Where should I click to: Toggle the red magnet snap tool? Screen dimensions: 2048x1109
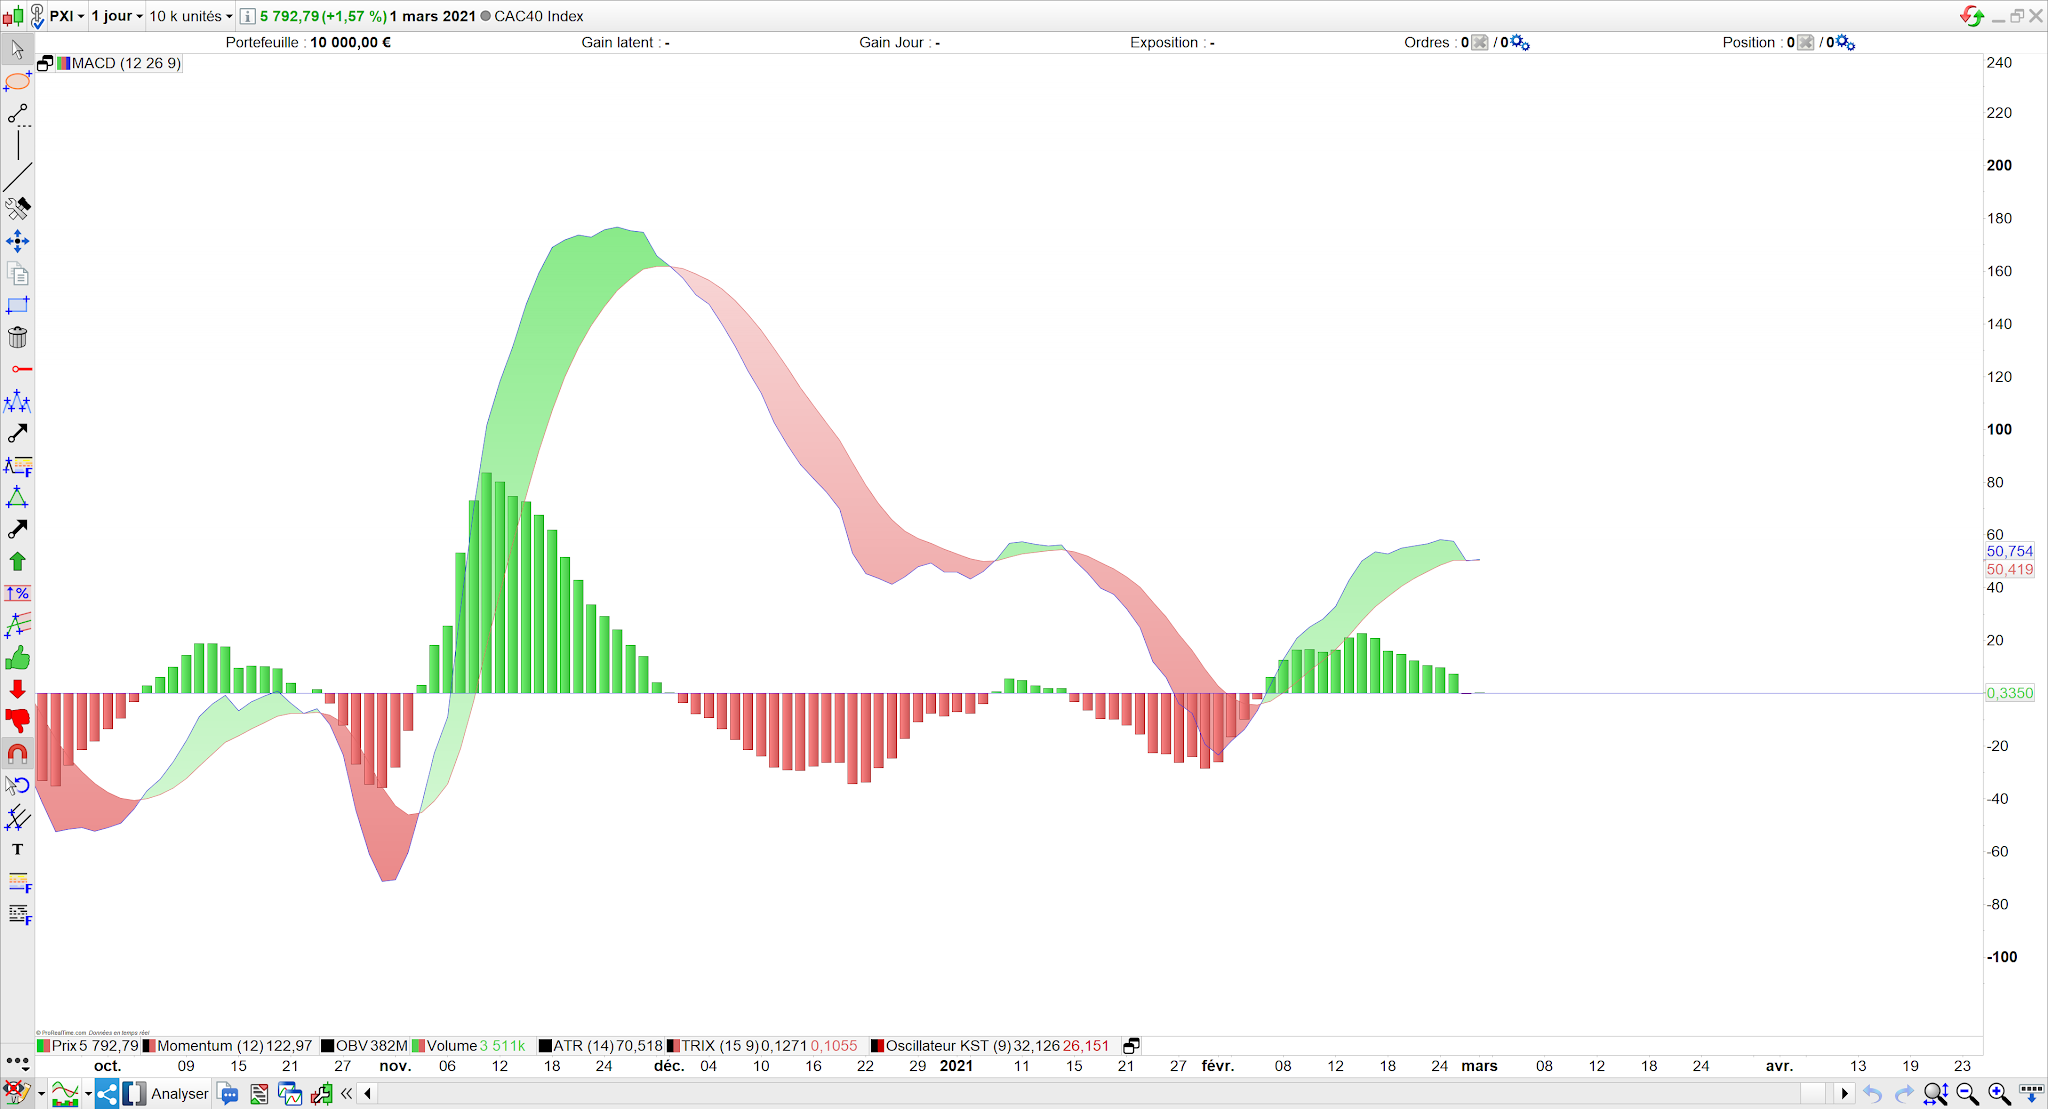(x=17, y=753)
